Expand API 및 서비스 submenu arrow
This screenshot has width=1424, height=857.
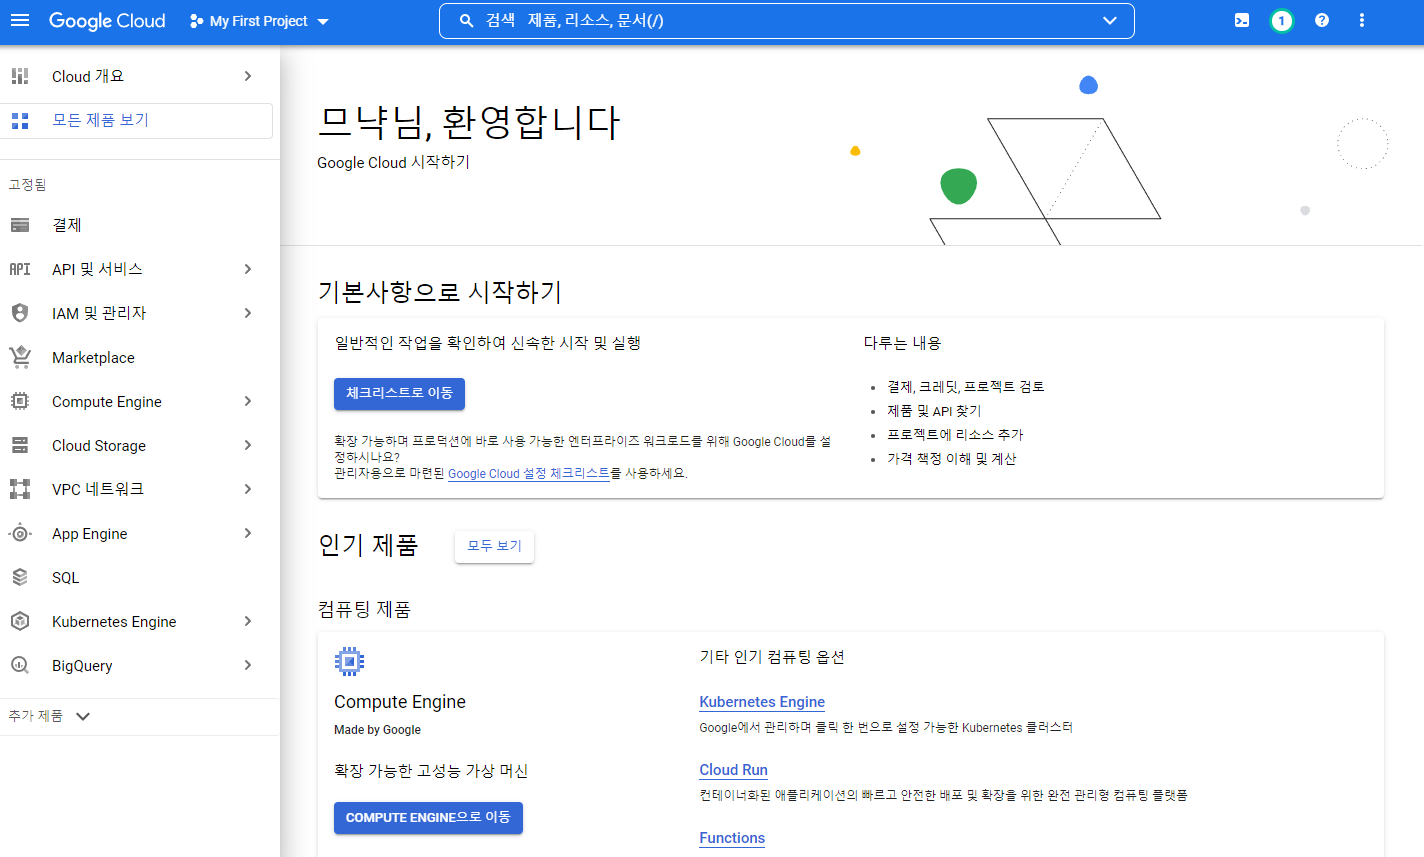(x=248, y=269)
